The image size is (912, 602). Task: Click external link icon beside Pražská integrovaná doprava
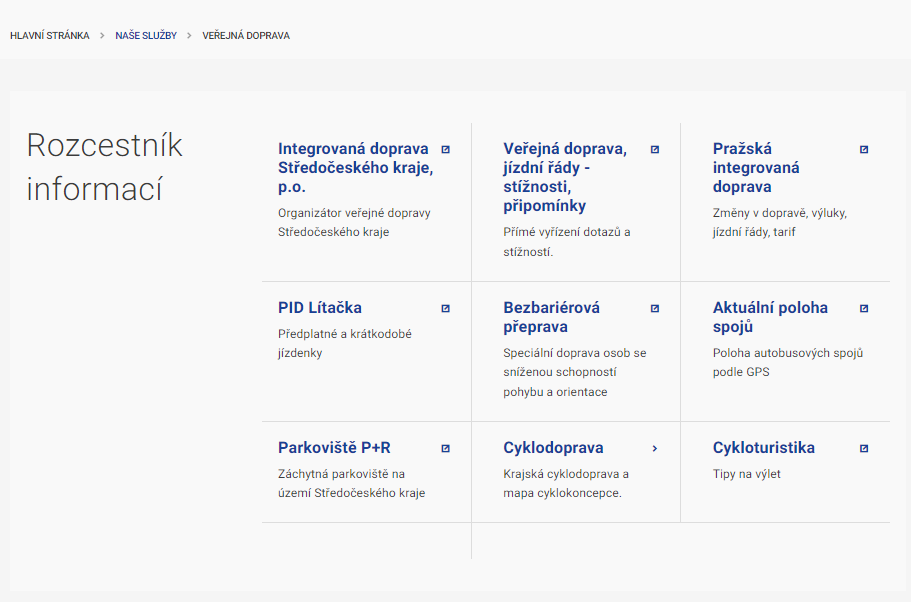[x=864, y=149]
